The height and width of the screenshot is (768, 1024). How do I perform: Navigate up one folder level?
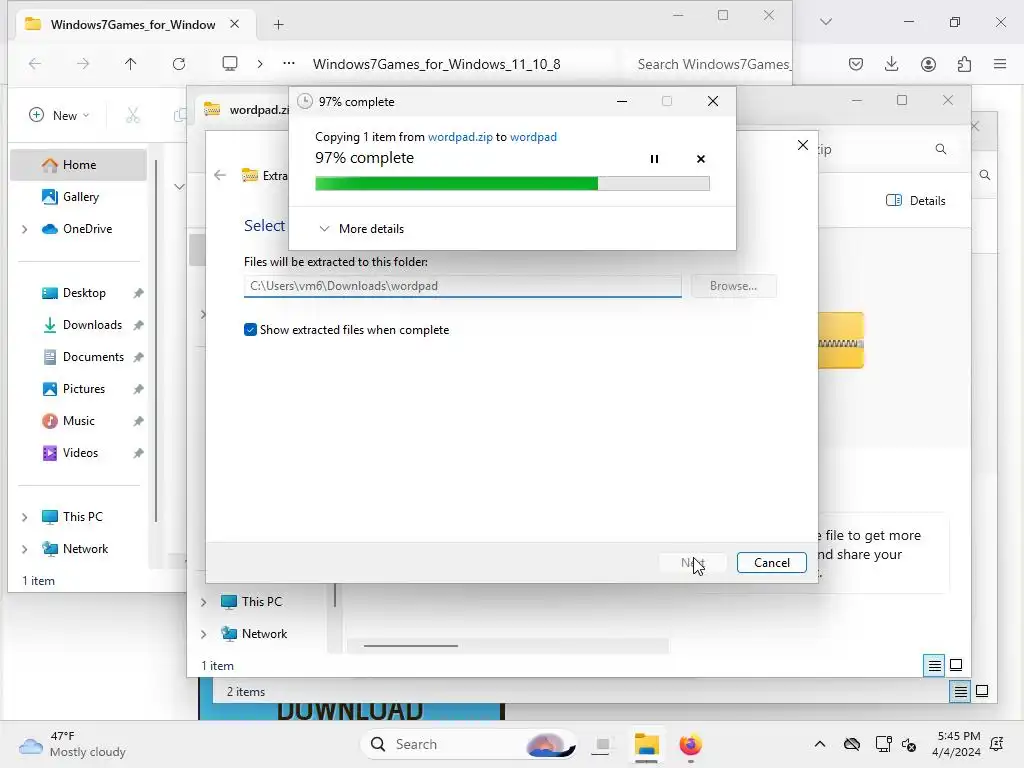tap(131, 63)
